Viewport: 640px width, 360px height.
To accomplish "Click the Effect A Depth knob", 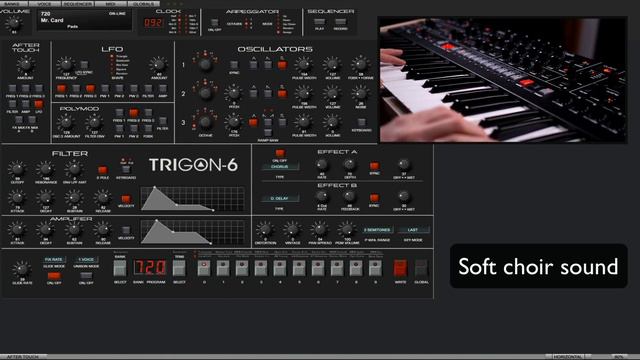I will [350, 164].
